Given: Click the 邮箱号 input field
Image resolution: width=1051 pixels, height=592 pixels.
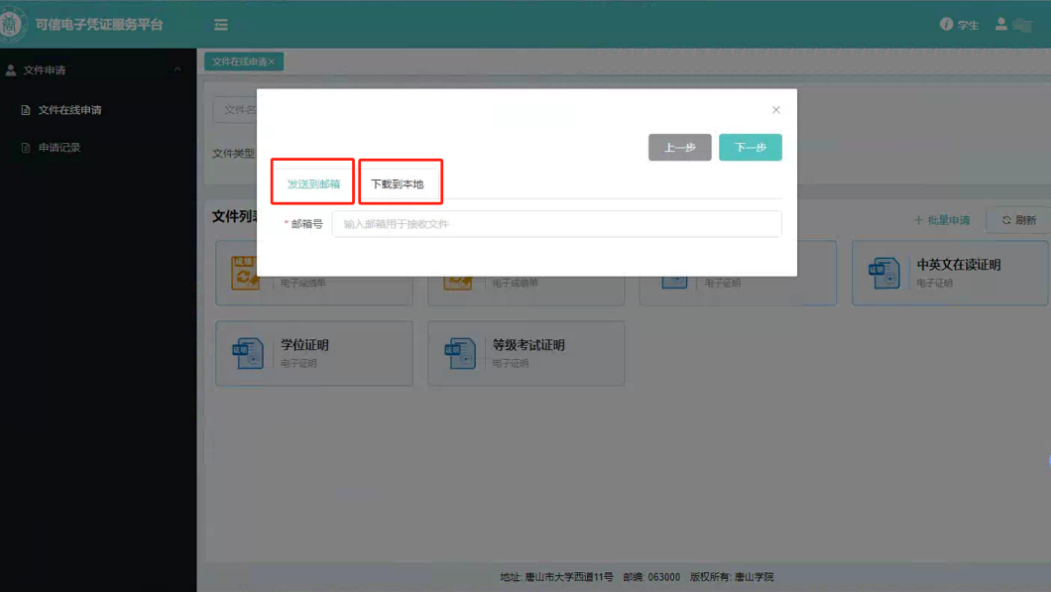Looking at the screenshot, I should point(556,224).
